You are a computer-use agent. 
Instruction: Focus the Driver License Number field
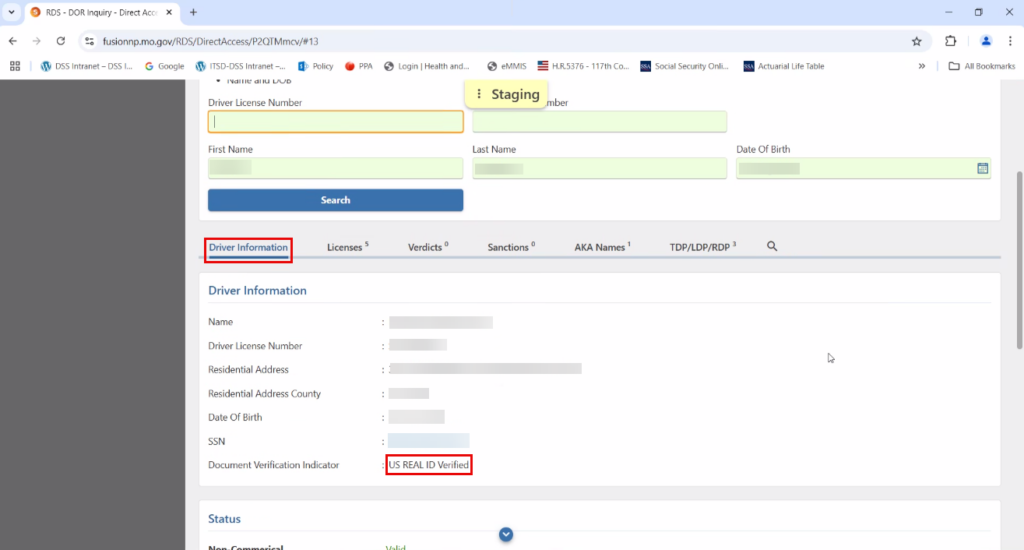point(336,121)
